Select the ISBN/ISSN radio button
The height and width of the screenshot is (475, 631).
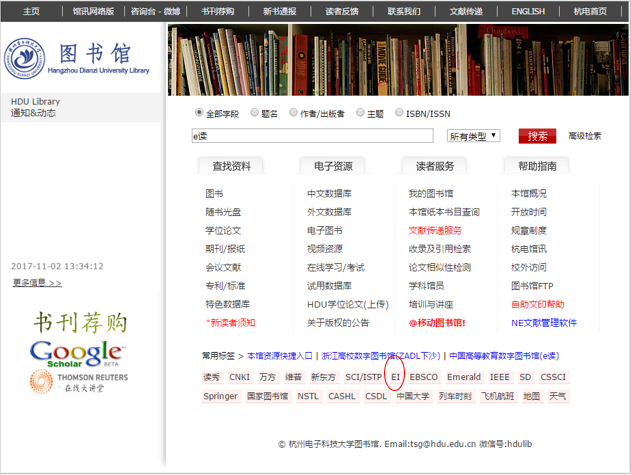click(x=399, y=112)
